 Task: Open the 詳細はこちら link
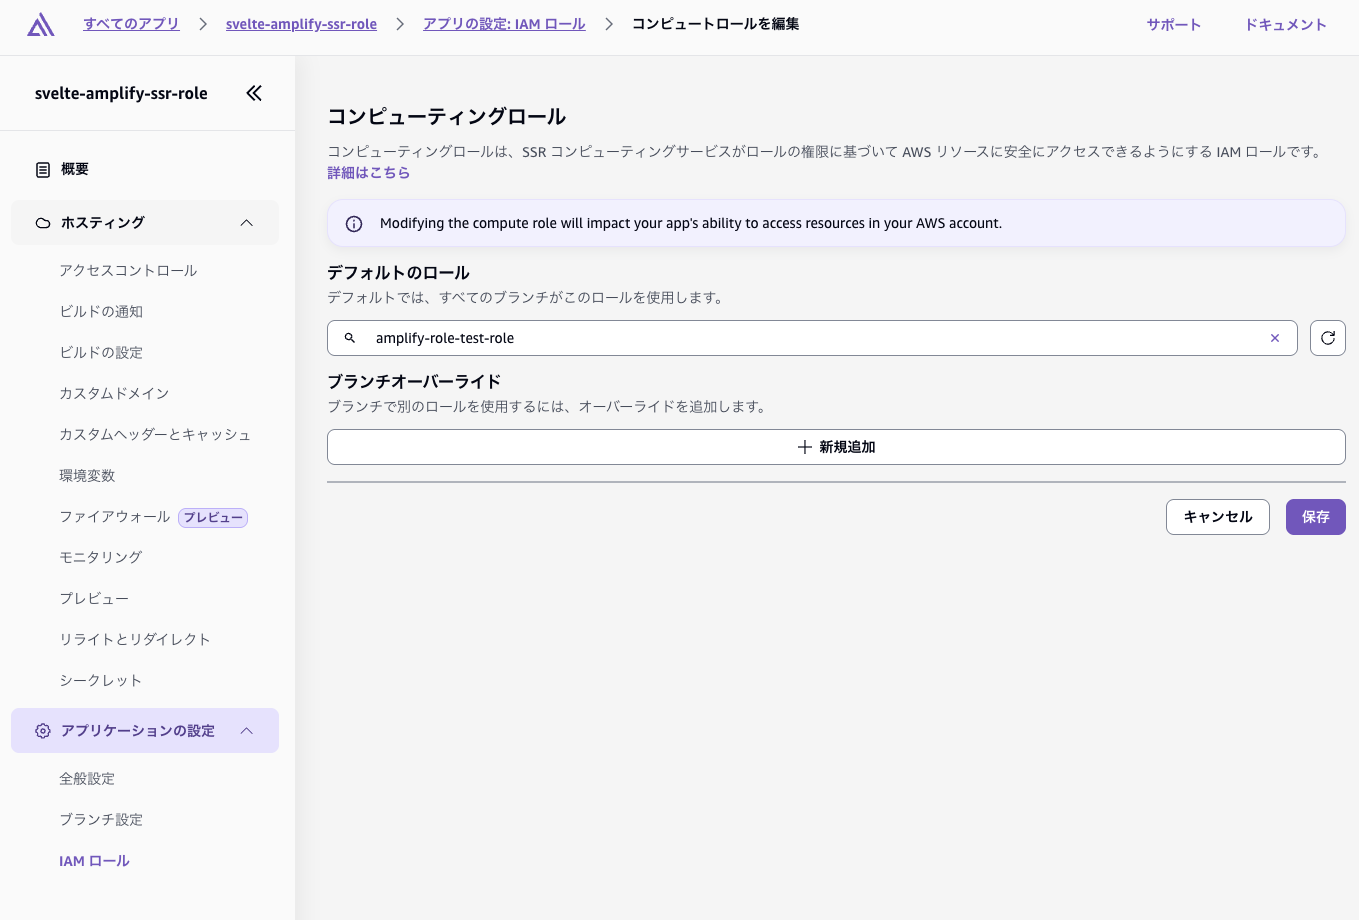(x=369, y=173)
